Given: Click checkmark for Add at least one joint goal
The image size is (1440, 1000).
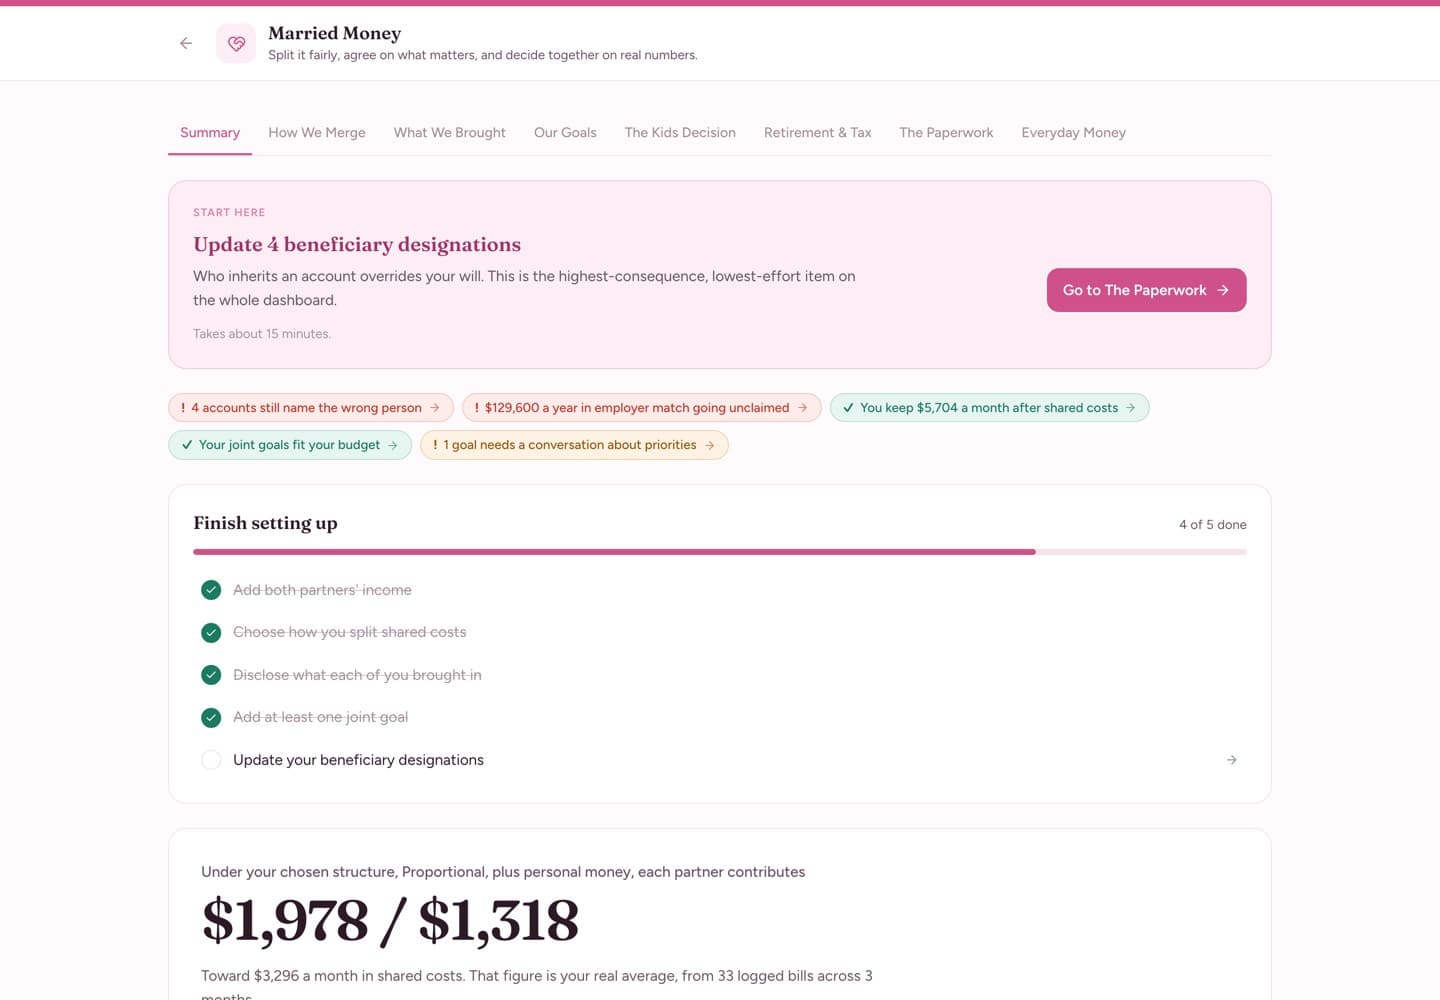Looking at the screenshot, I should [x=211, y=718].
